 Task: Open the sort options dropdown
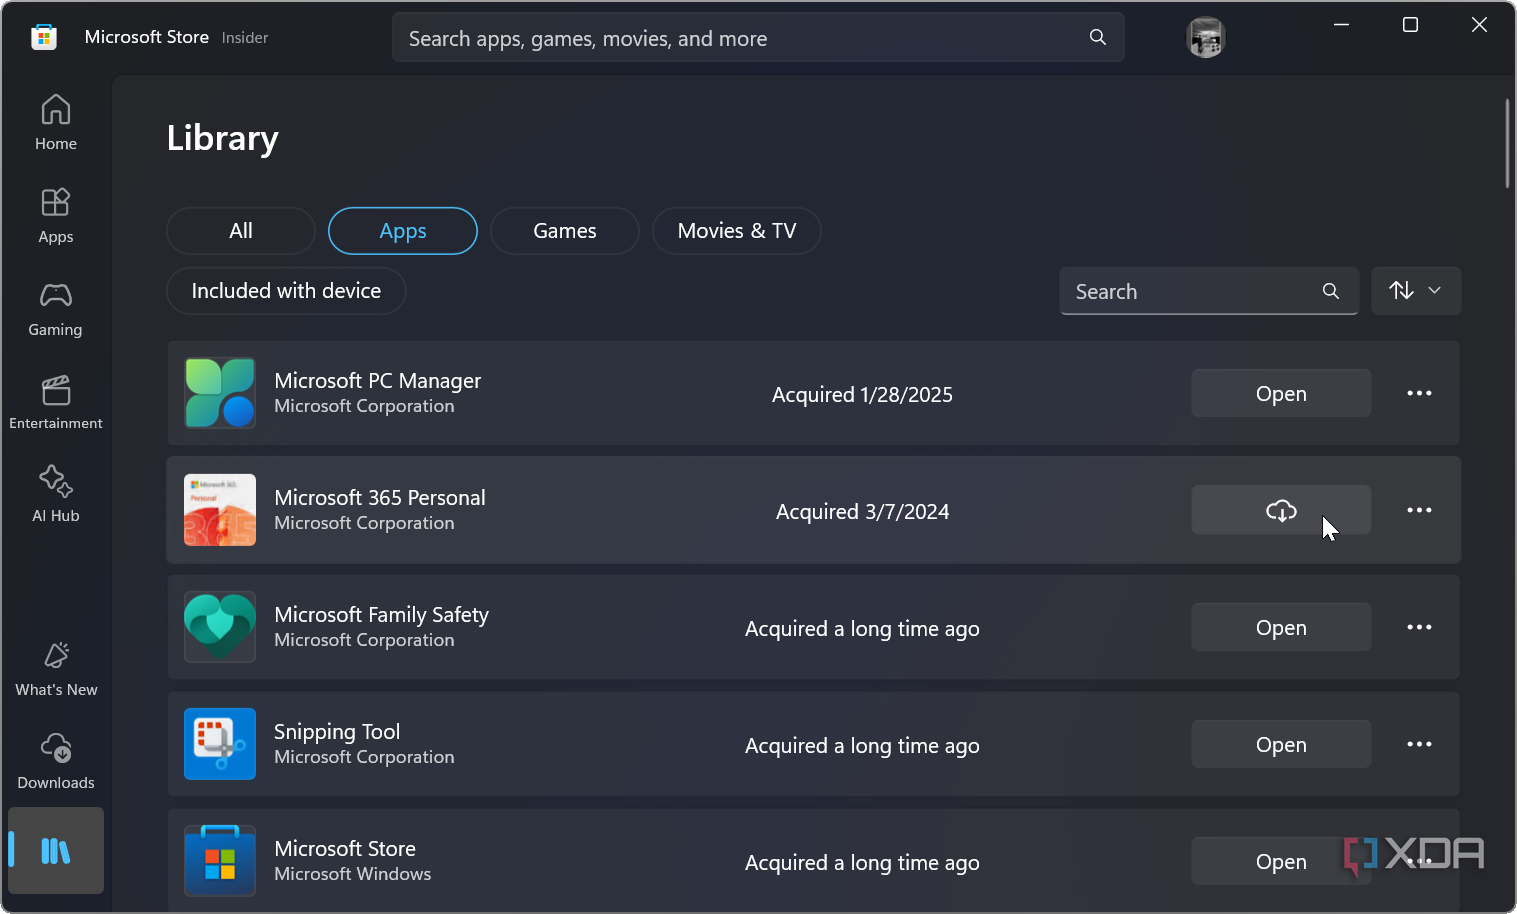coord(1416,291)
